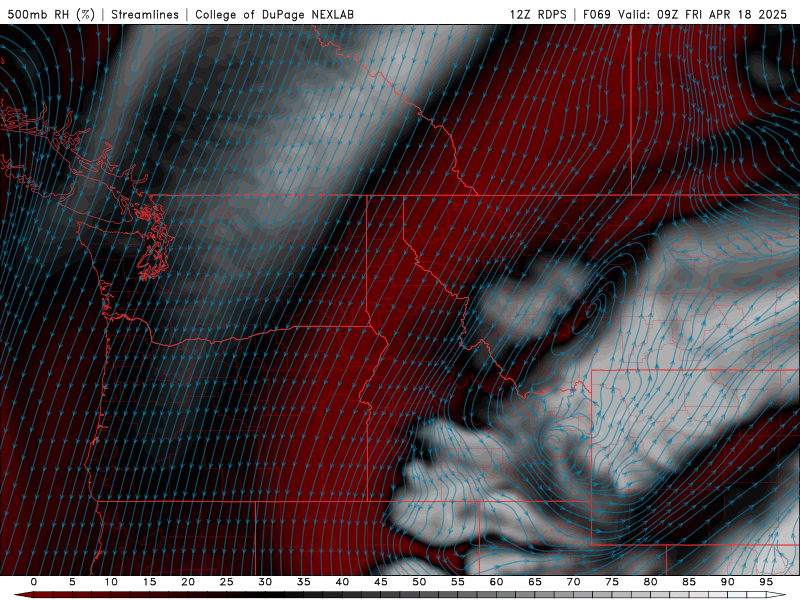Click the 10 label on the RH scale
The width and height of the screenshot is (800, 600).
[111, 582]
